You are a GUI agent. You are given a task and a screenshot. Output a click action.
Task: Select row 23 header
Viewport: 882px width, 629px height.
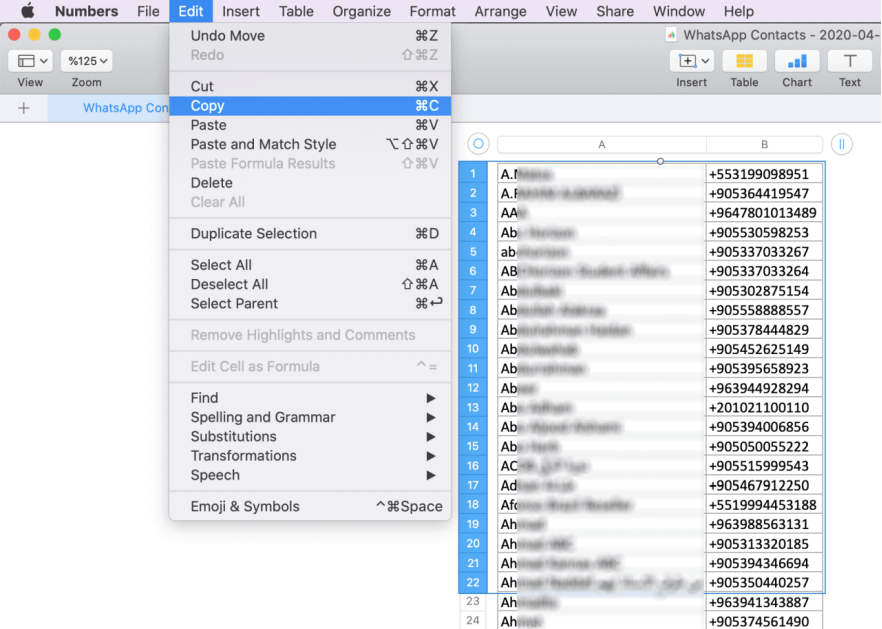point(473,601)
